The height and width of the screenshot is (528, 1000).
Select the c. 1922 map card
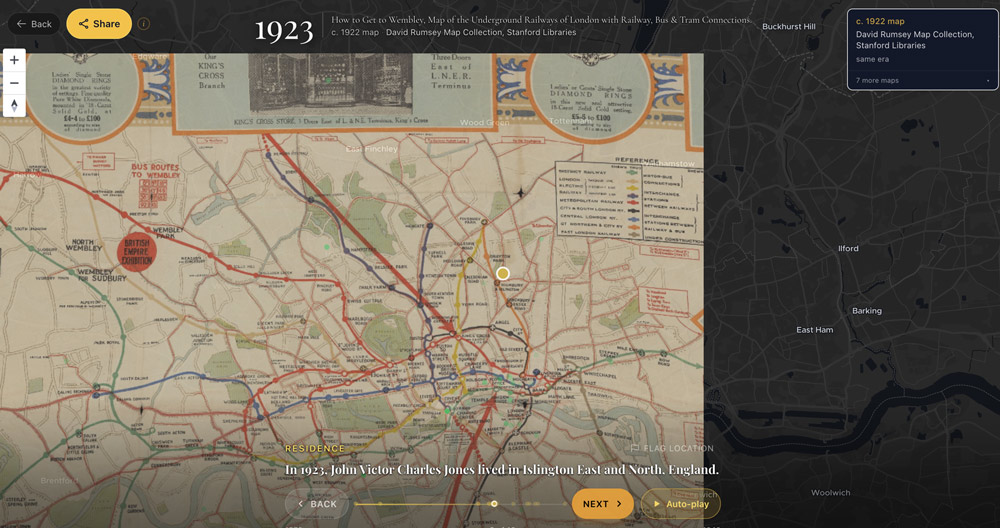(923, 49)
